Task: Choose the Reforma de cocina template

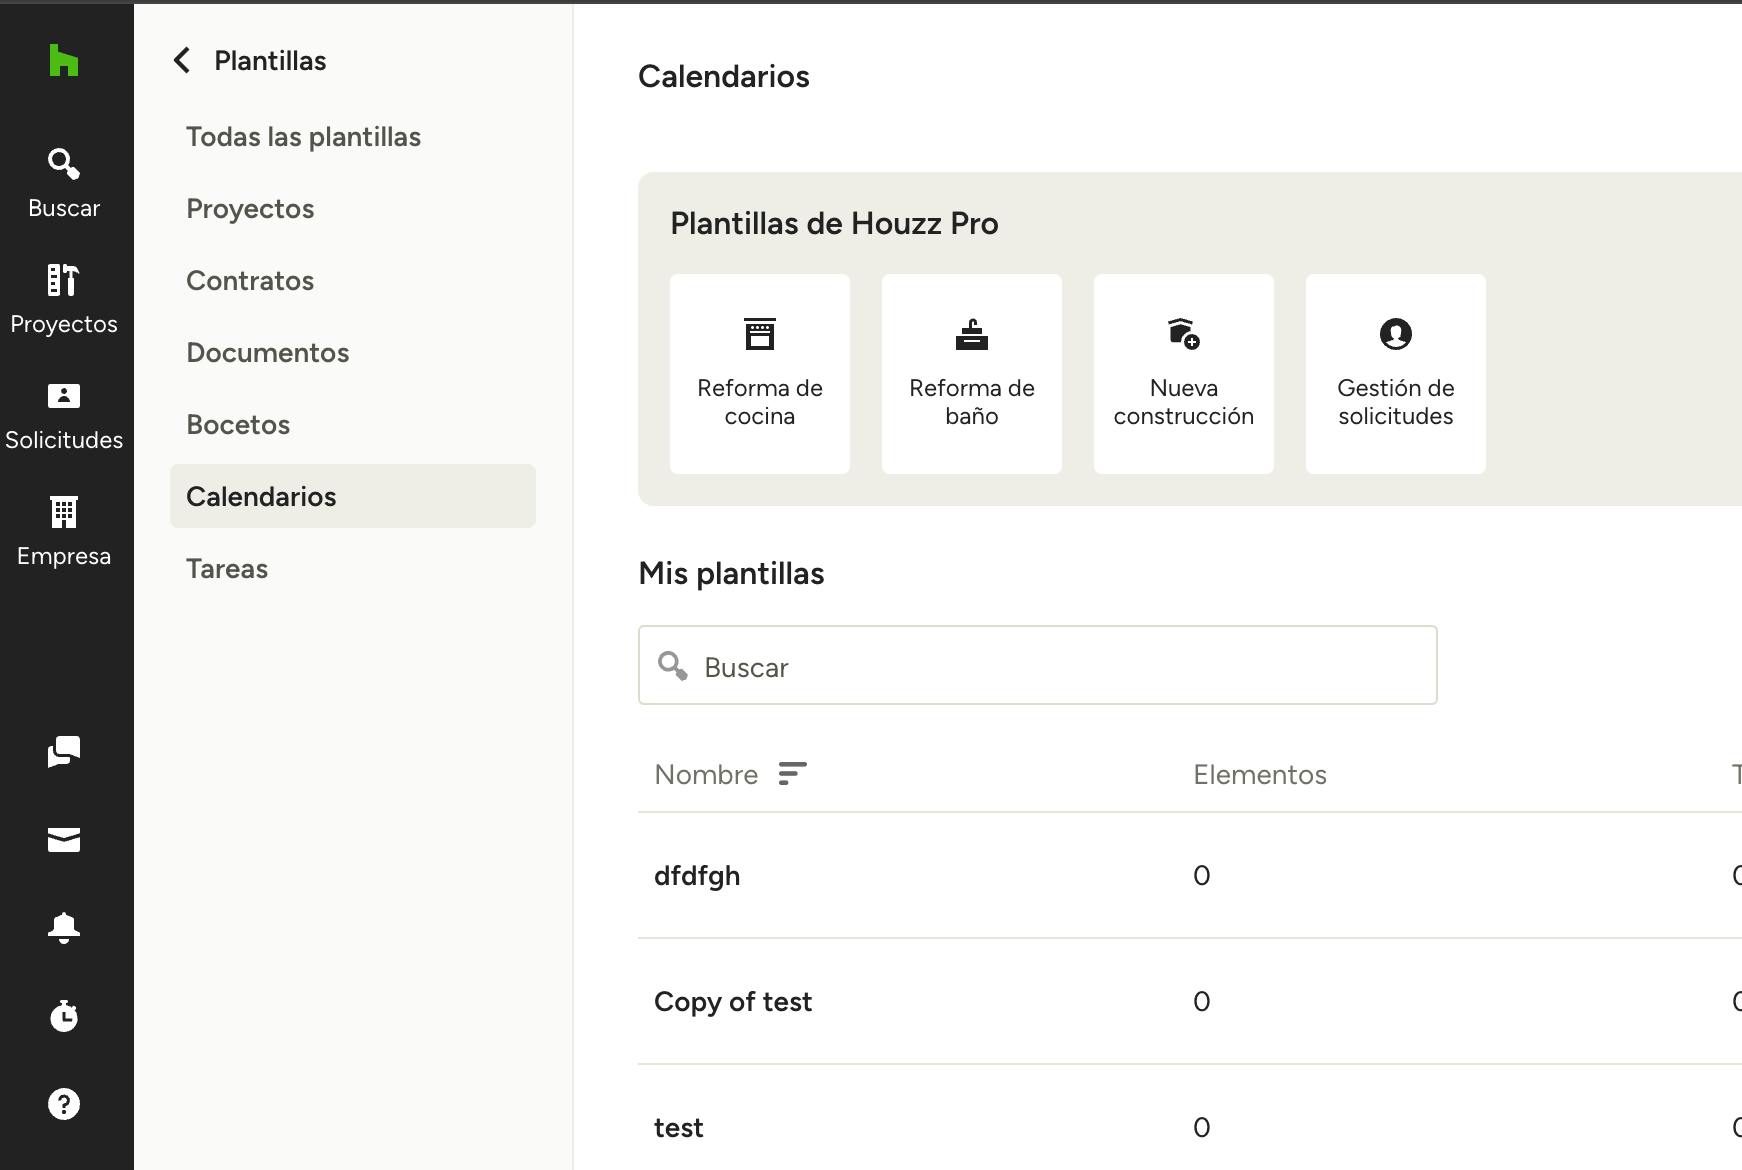Action: [x=760, y=374]
